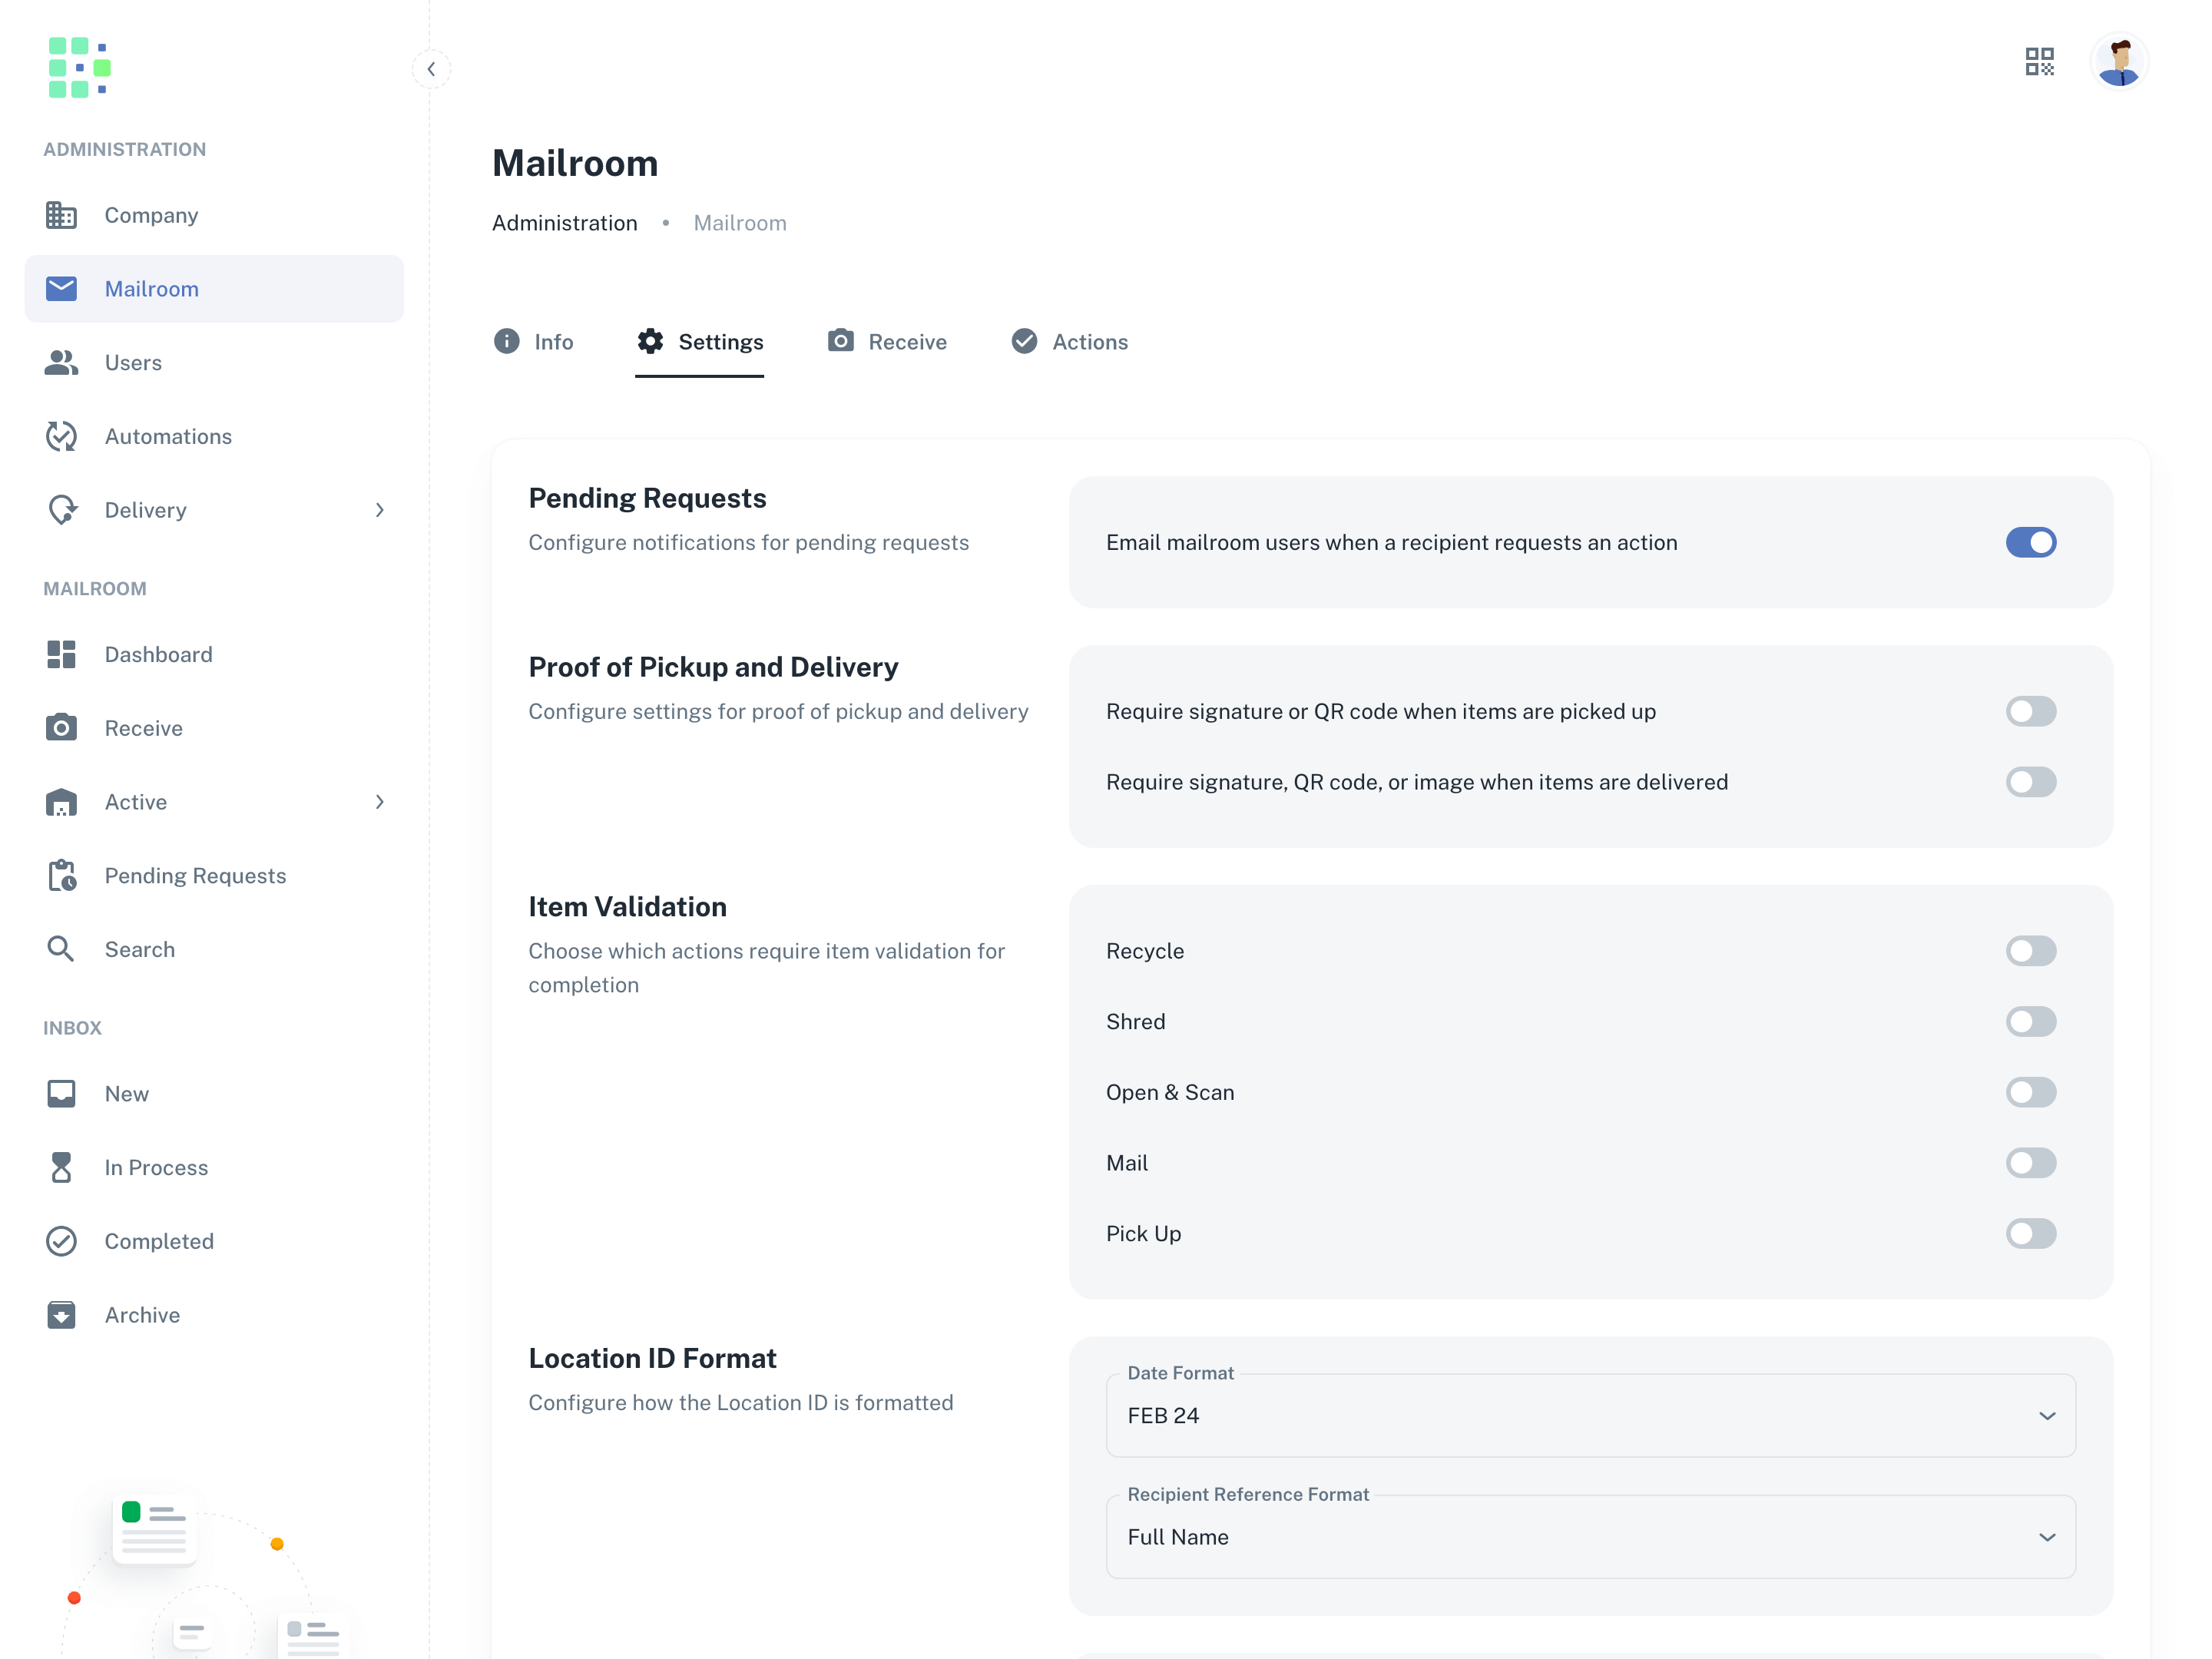Open the Recipient Reference Format dropdown

click(x=1590, y=1537)
